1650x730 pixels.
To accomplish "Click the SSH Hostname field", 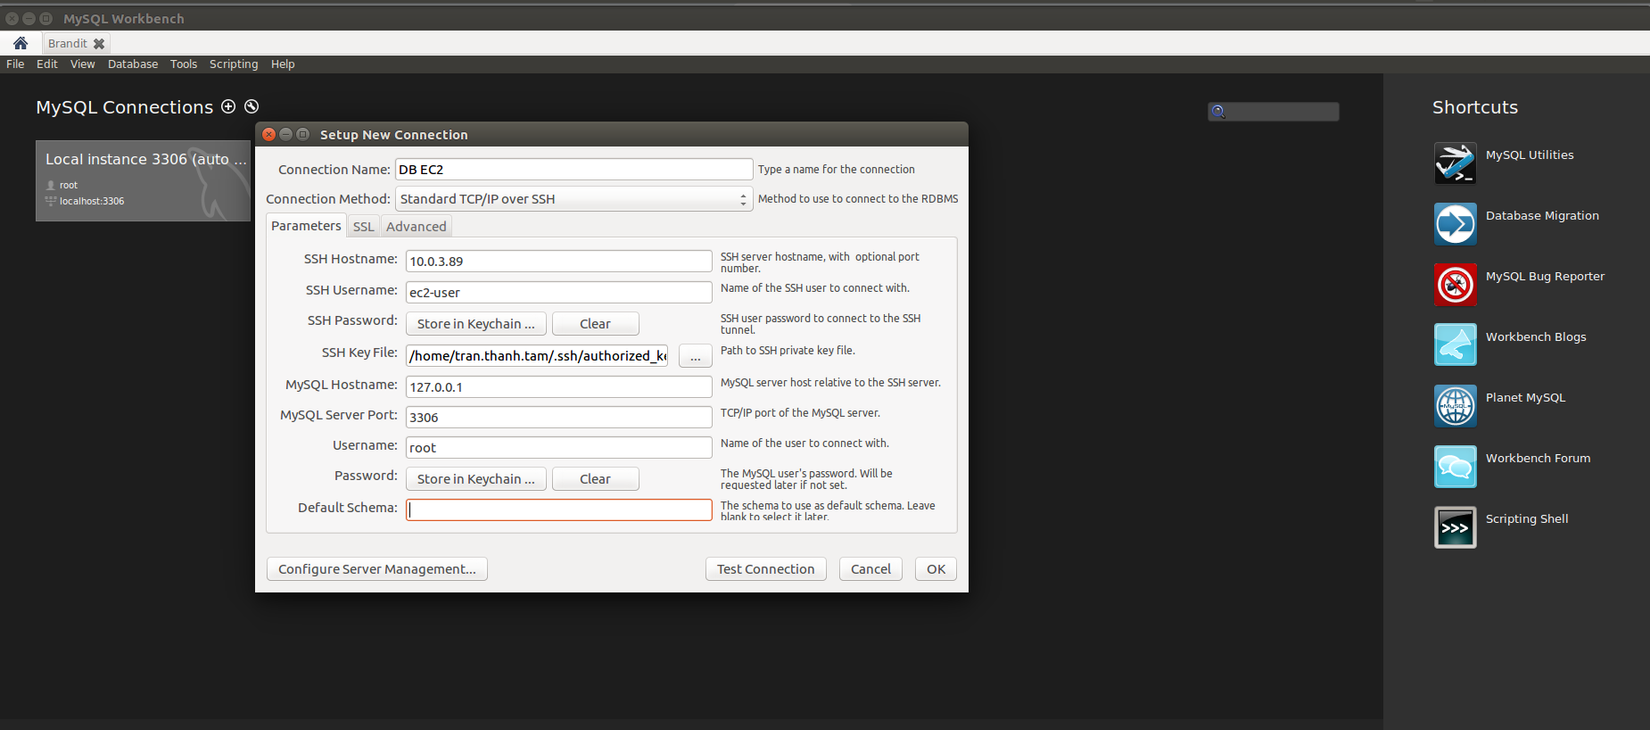I will click(559, 261).
